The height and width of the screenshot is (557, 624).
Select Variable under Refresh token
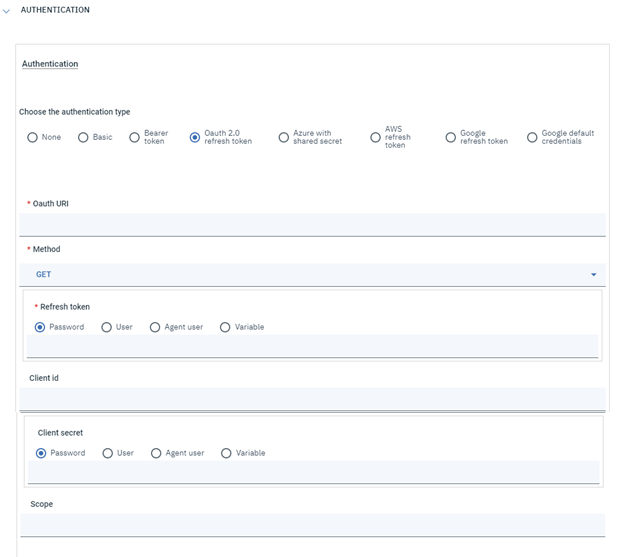[225, 327]
